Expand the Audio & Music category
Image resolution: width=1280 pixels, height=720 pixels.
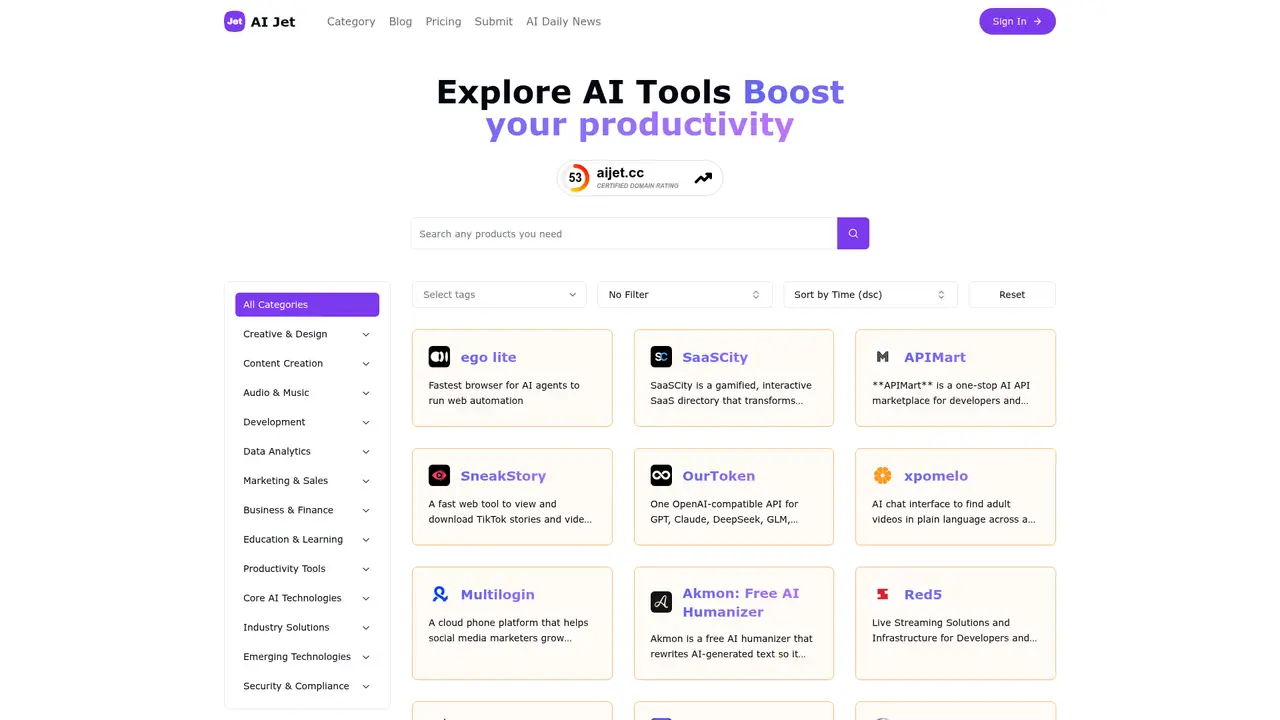click(307, 393)
